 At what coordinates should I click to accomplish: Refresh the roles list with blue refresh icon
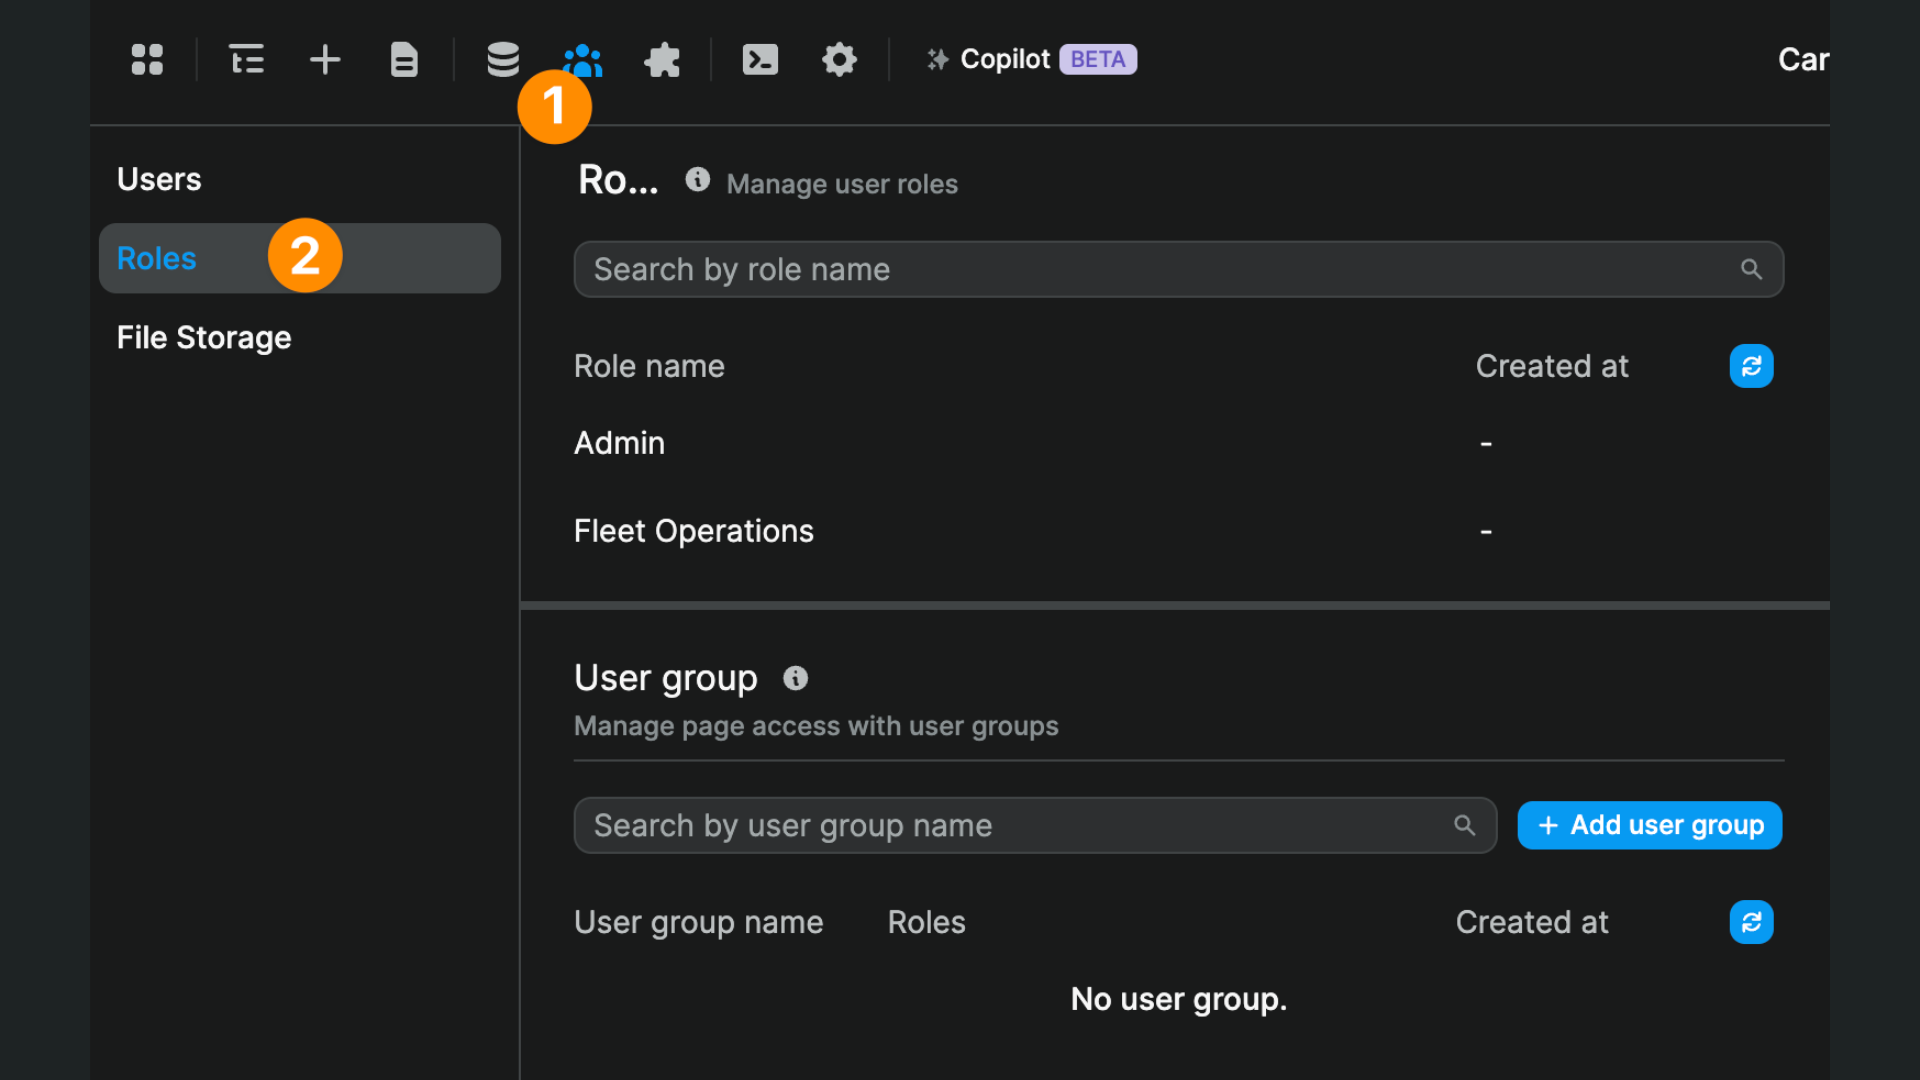[1751, 366]
